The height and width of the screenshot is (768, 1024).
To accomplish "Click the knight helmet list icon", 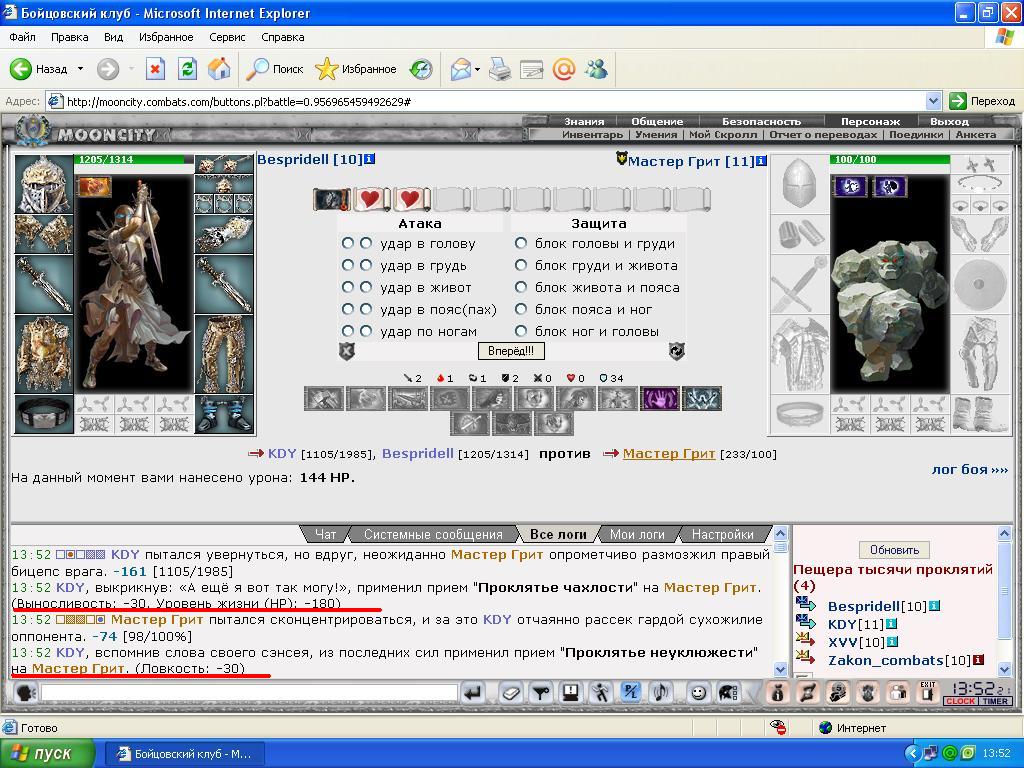I will [x=728, y=692].
